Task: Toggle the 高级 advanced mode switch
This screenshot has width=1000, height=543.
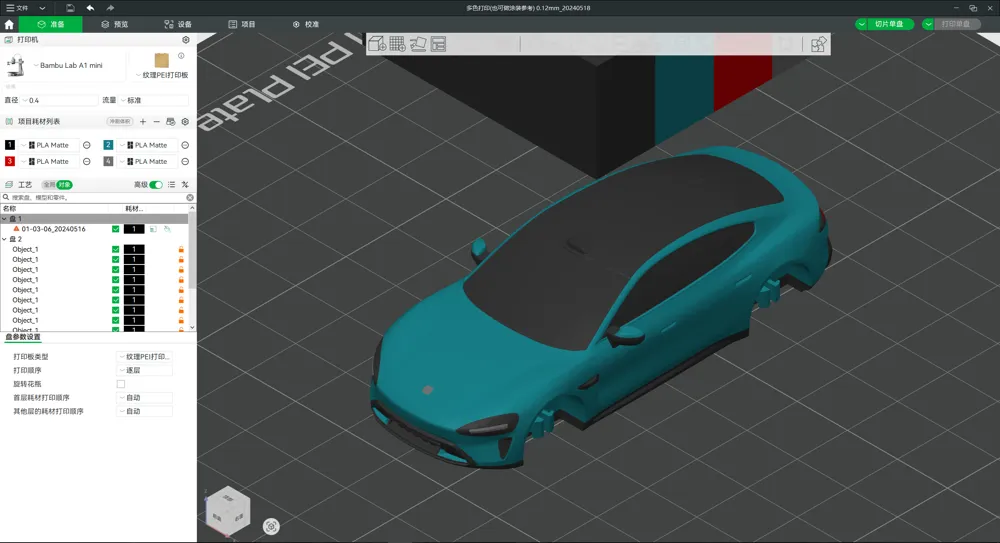Action: [x=156, y=184]
